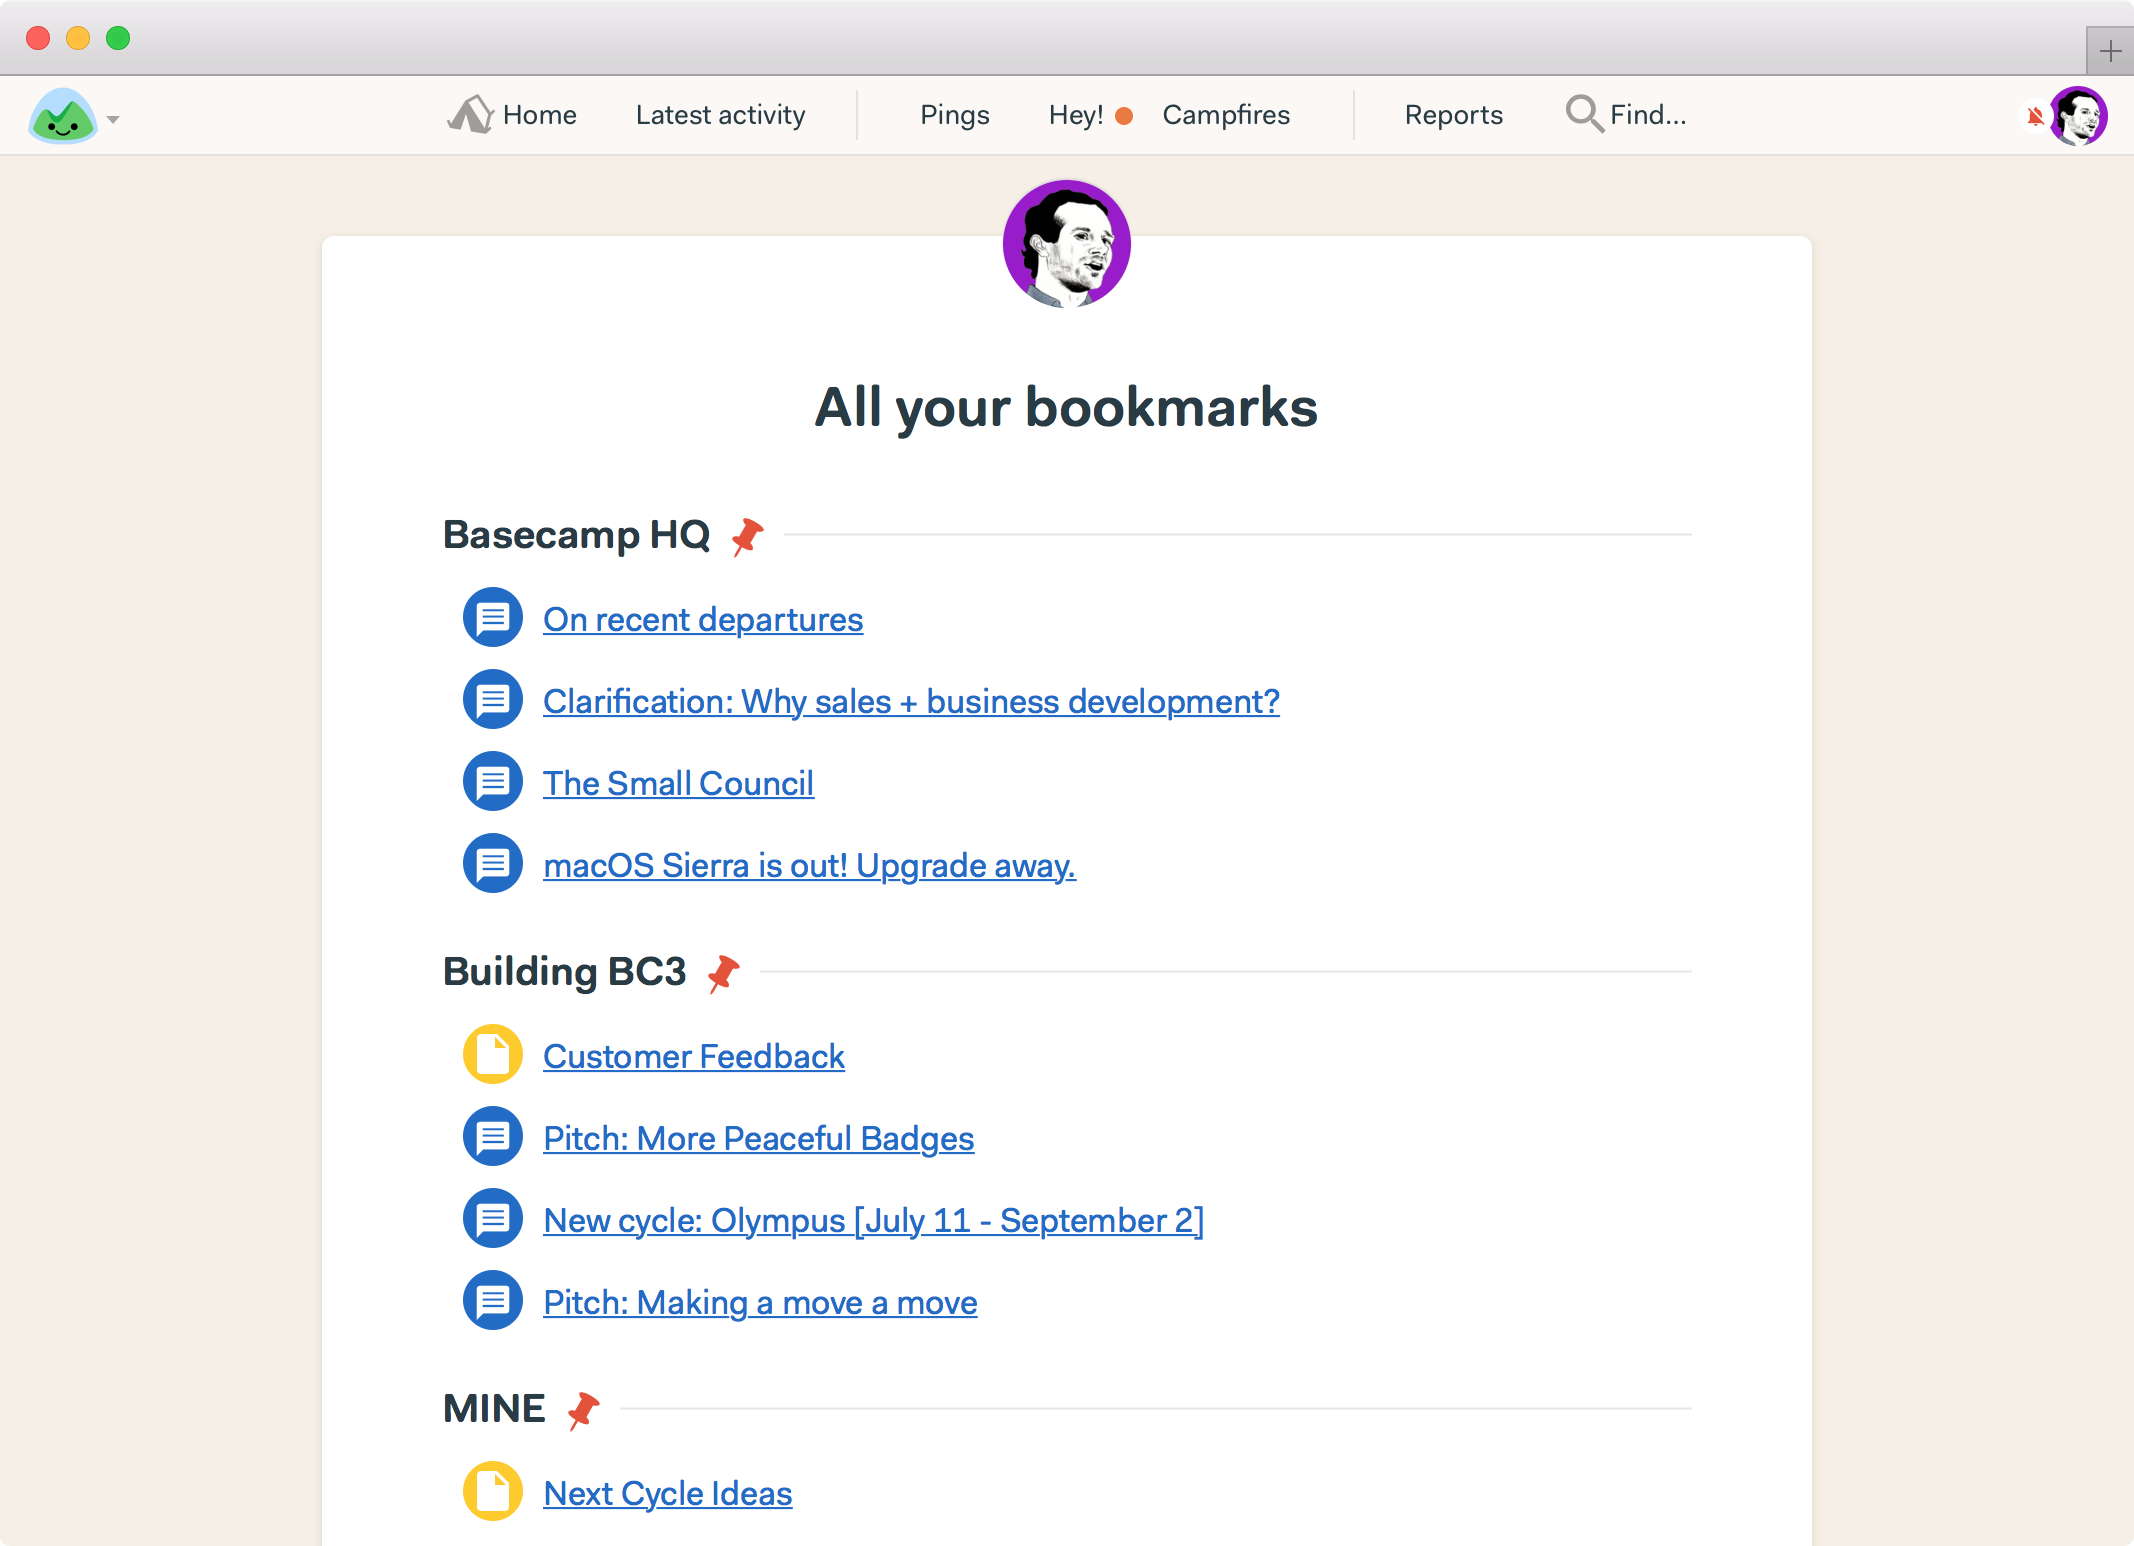Unpin the Basecamp HQ project pin icon
The width and height of the screenshot is (2134, 1546).
(747, 536)
